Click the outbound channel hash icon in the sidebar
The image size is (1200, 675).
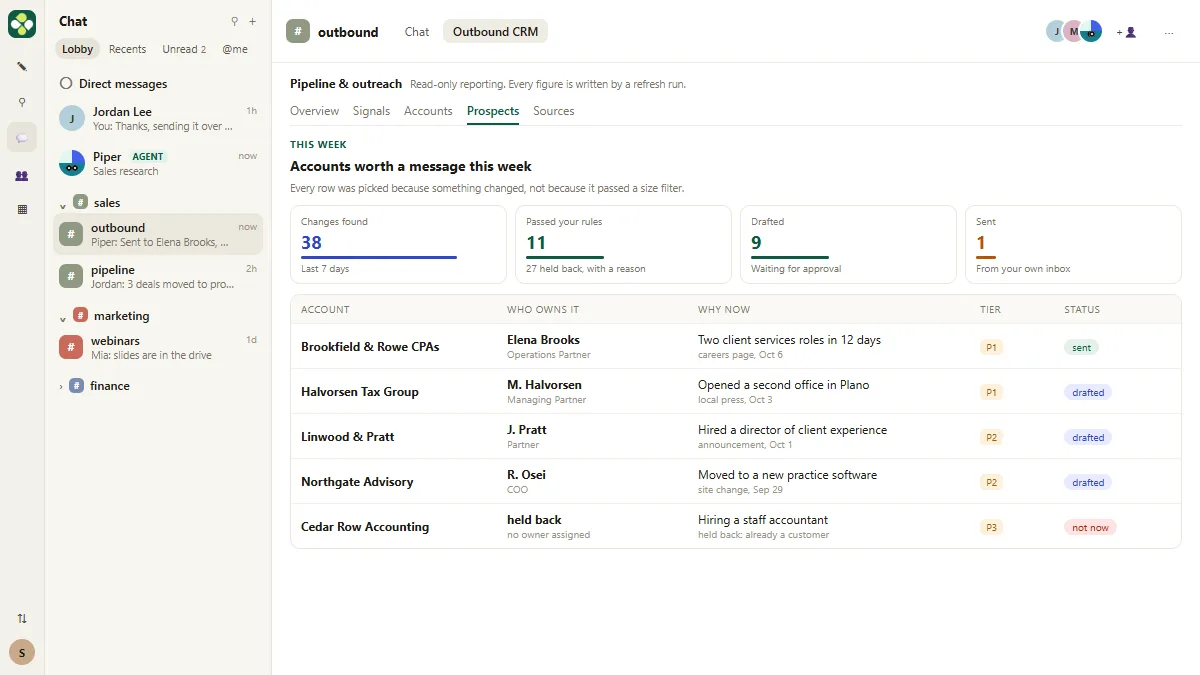[x=70, y=234]
